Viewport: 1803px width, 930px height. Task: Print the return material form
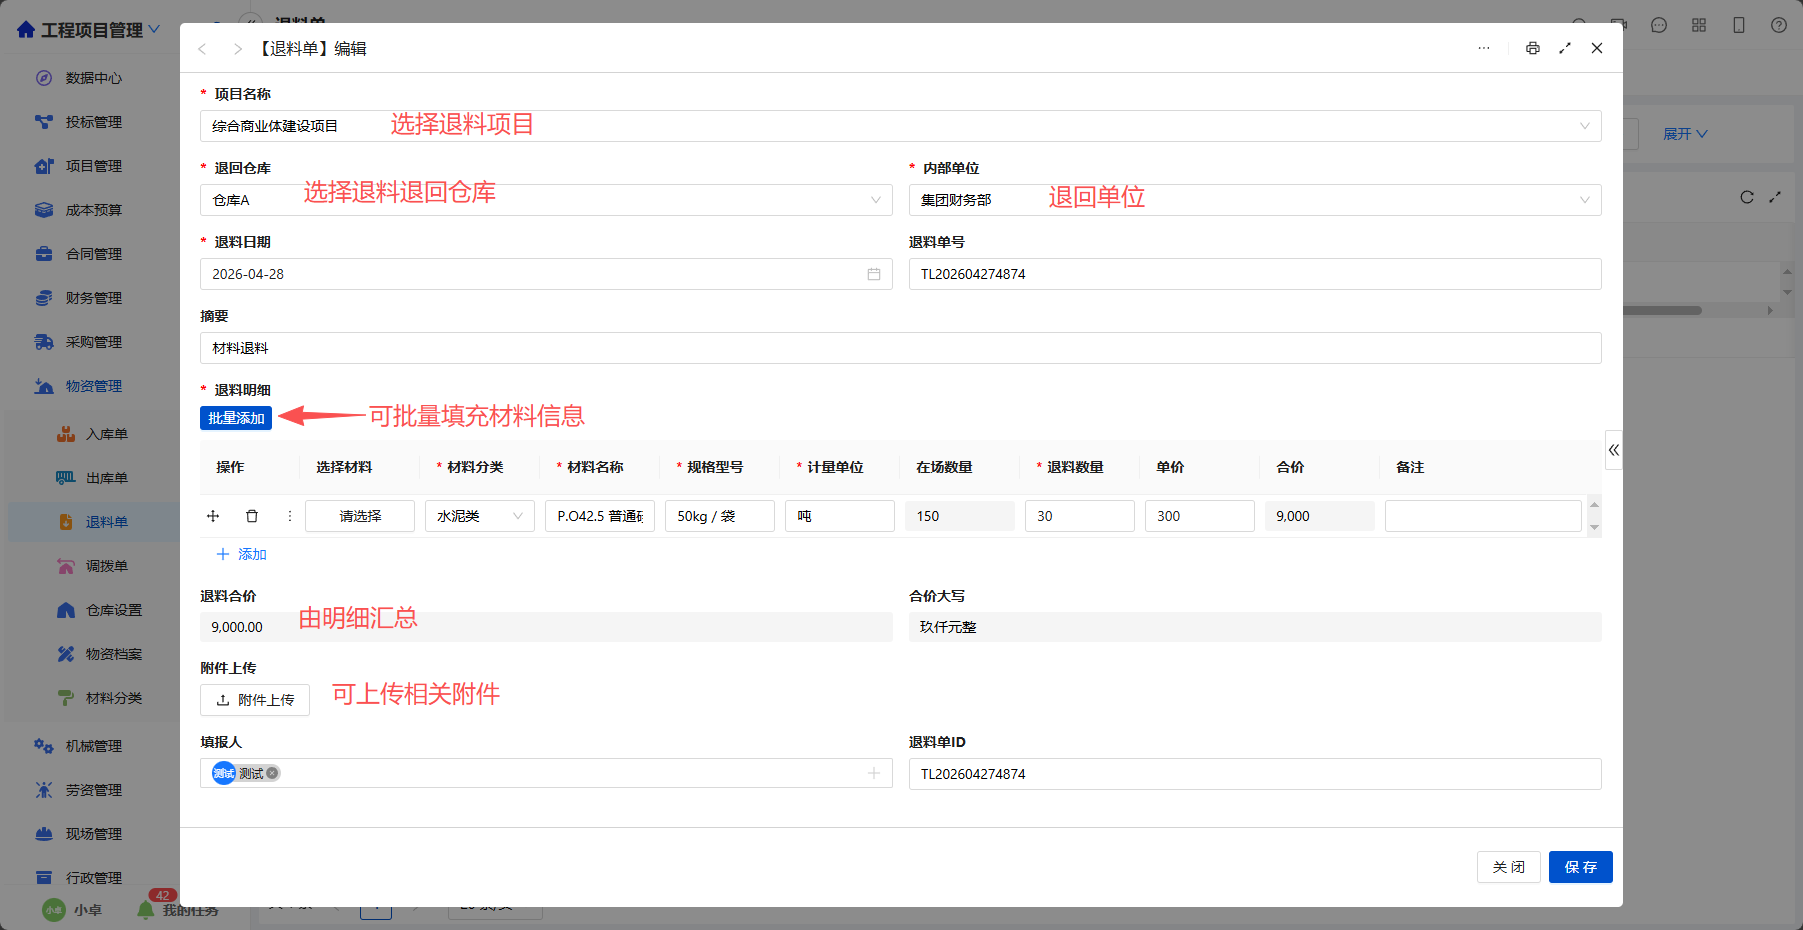click(1532, 48)
